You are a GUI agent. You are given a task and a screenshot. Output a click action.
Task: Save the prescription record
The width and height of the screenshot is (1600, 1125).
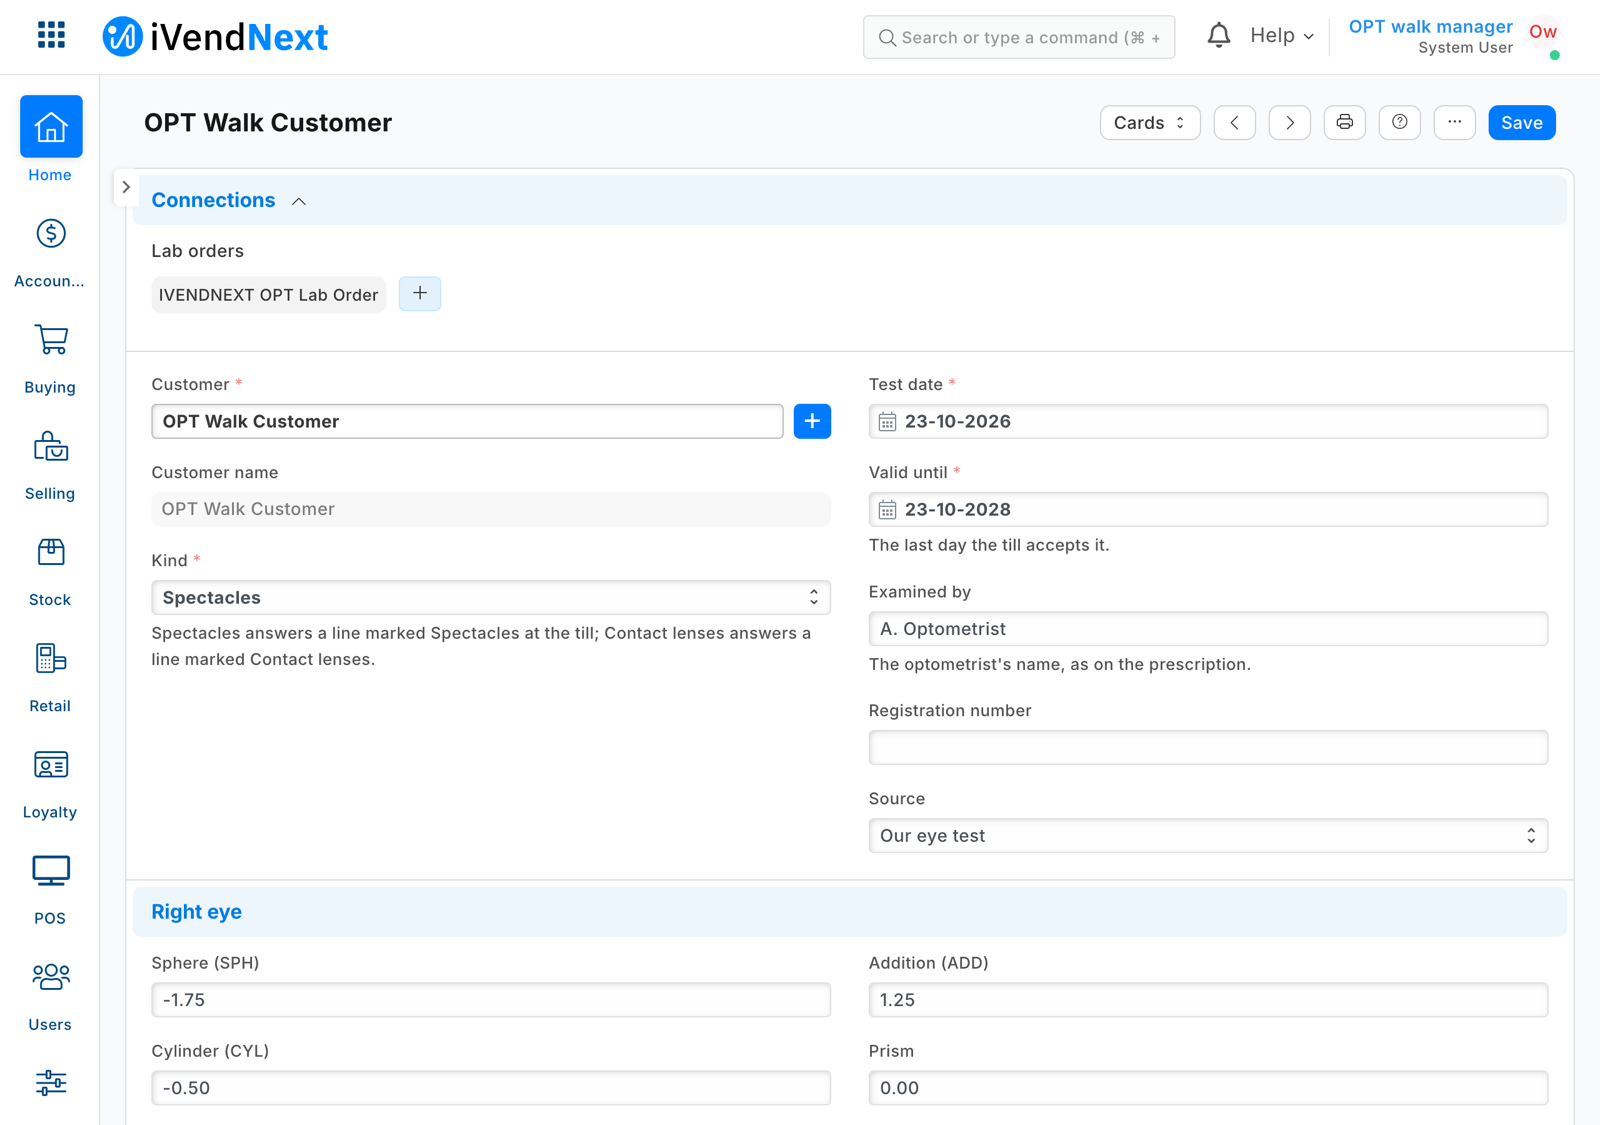[x=1521, y=122]
